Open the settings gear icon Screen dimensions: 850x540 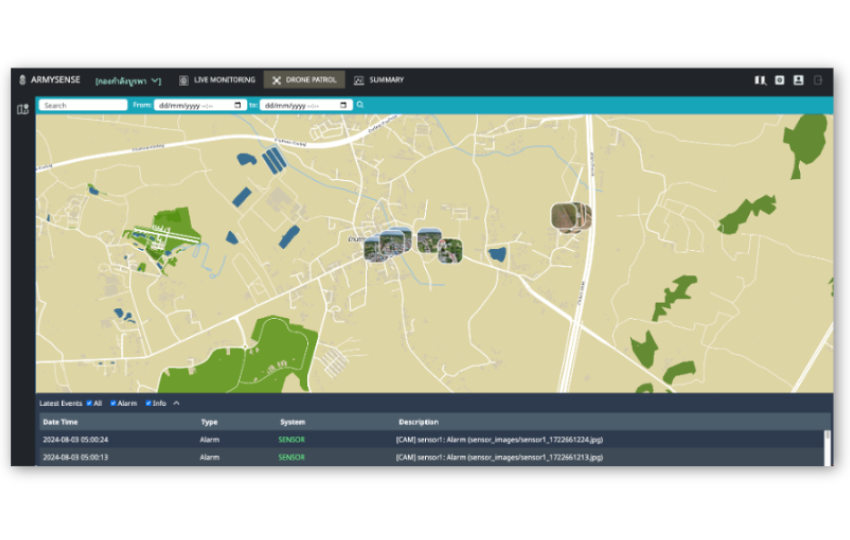coord(779,80)
